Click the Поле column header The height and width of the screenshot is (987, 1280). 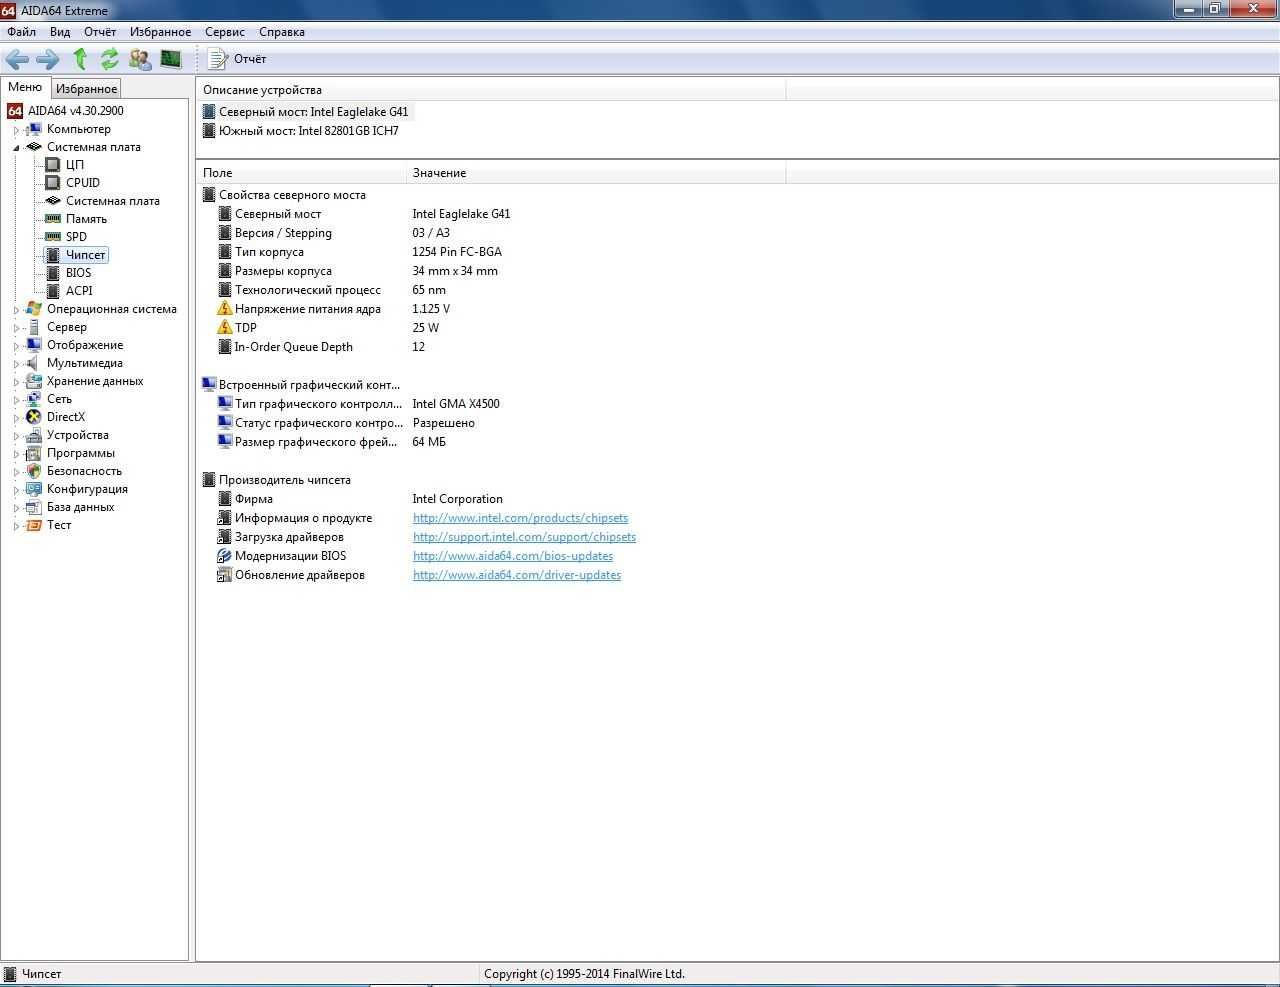tap(301, 173)
